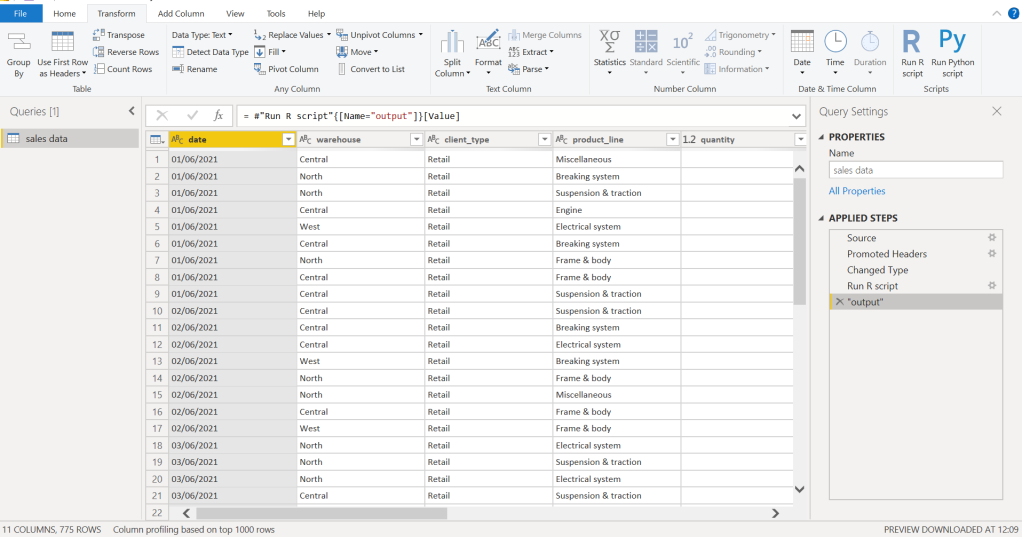Select the sales data query

(70, 138)
